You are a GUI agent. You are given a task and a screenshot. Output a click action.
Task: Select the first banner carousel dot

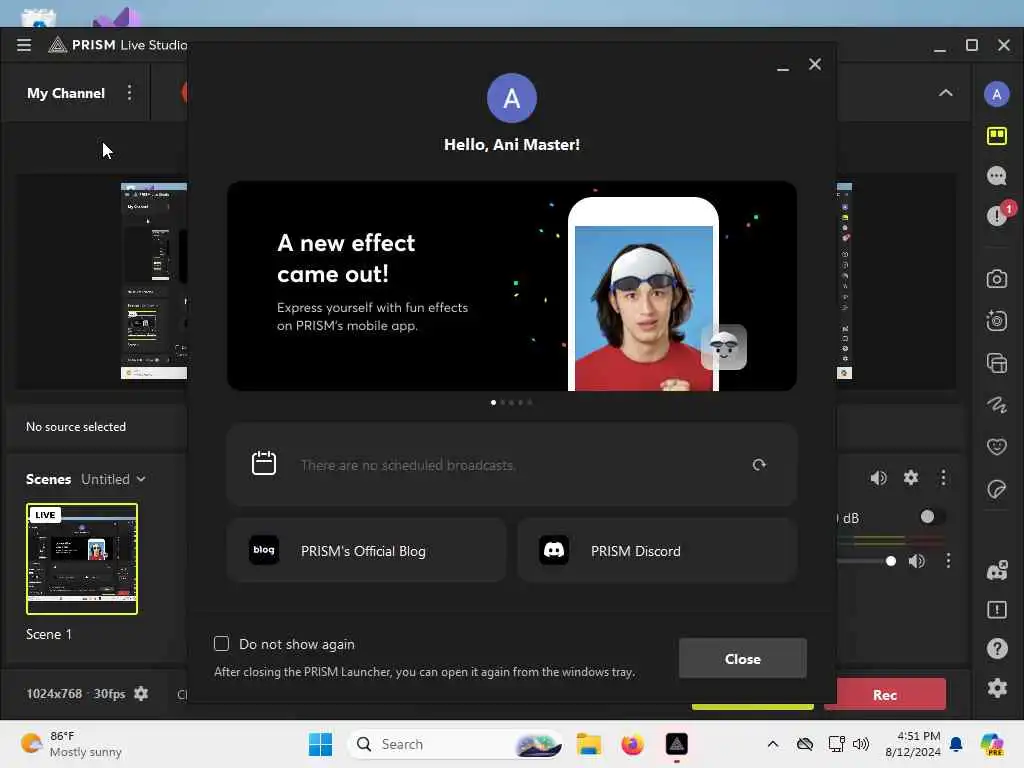tap(493, 402)
